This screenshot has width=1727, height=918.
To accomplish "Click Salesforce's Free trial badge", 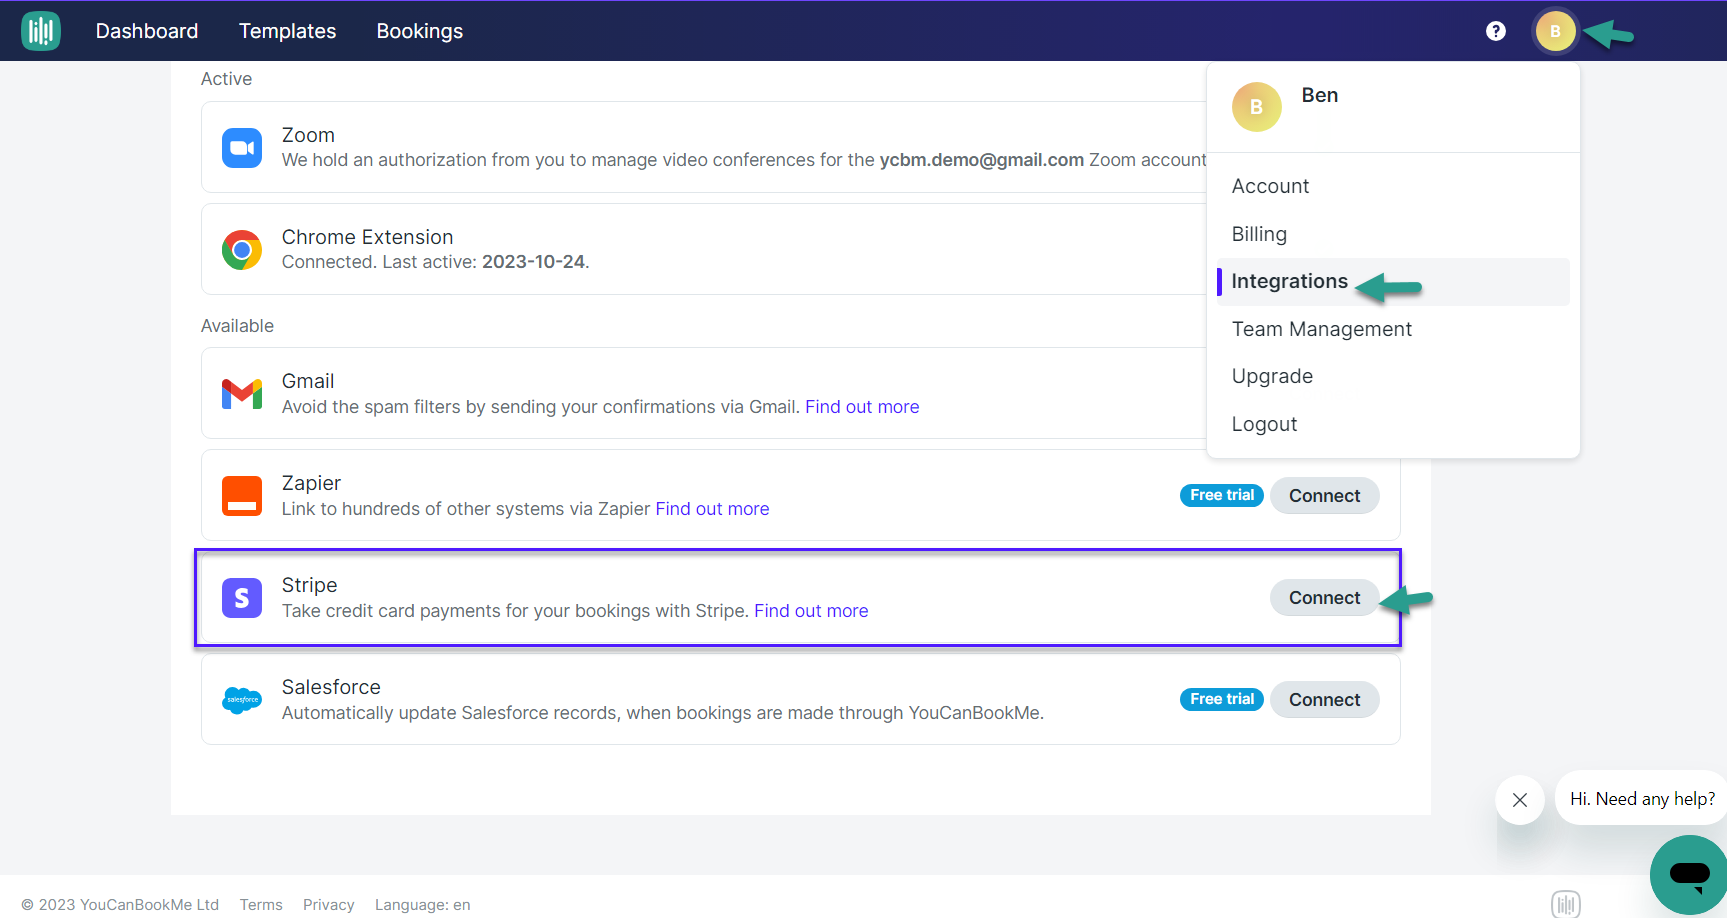I will 1222,699.
